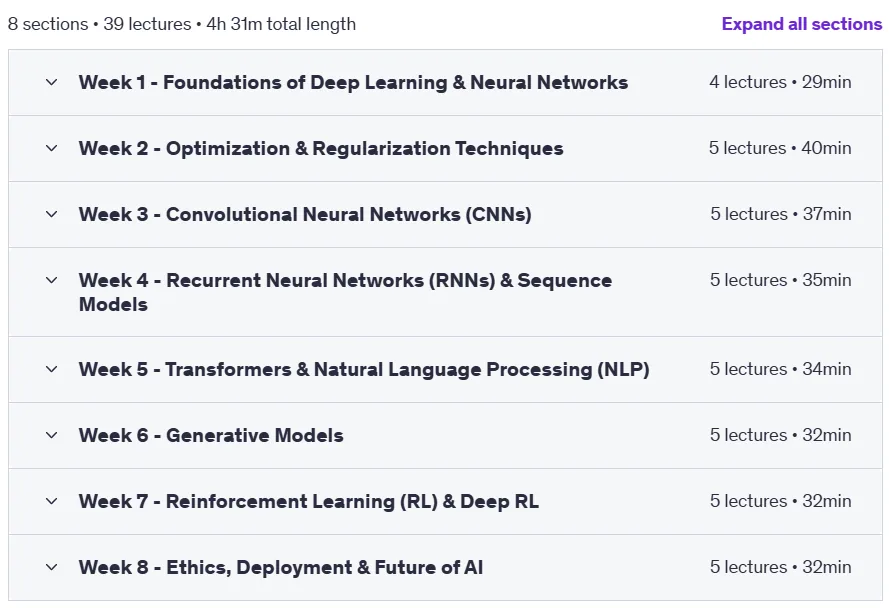Expand the Week 3 CNNs chevron
This screenshot has width=889, height=608.
(52, 214)
